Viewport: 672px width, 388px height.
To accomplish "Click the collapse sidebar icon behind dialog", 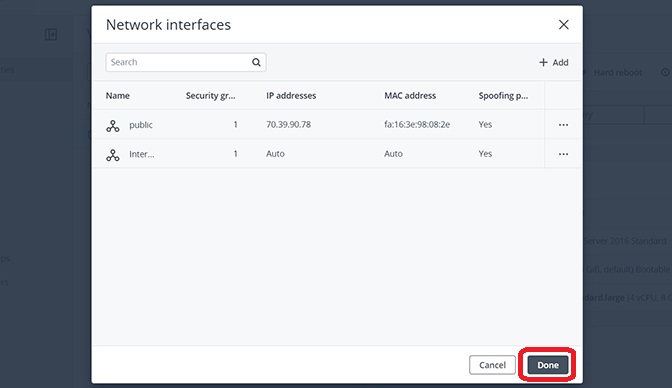I will [x=51, y=34].
